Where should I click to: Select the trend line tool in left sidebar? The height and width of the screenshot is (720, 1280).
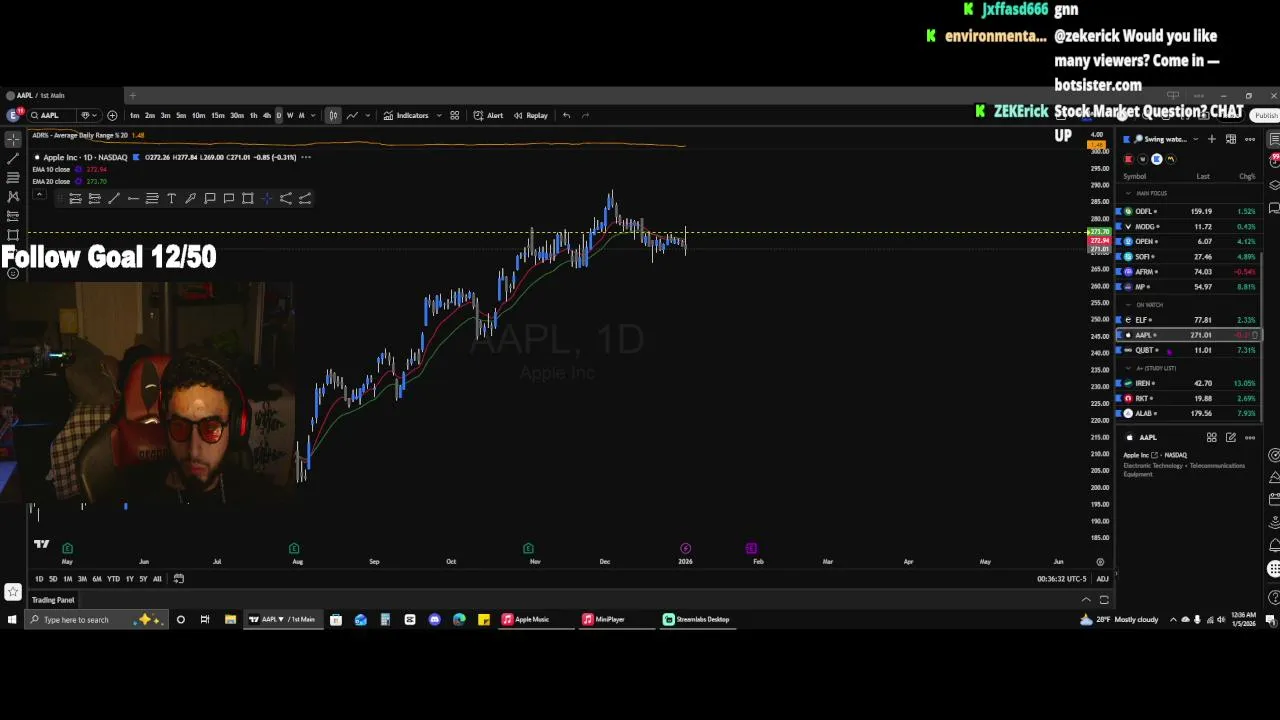13,158
